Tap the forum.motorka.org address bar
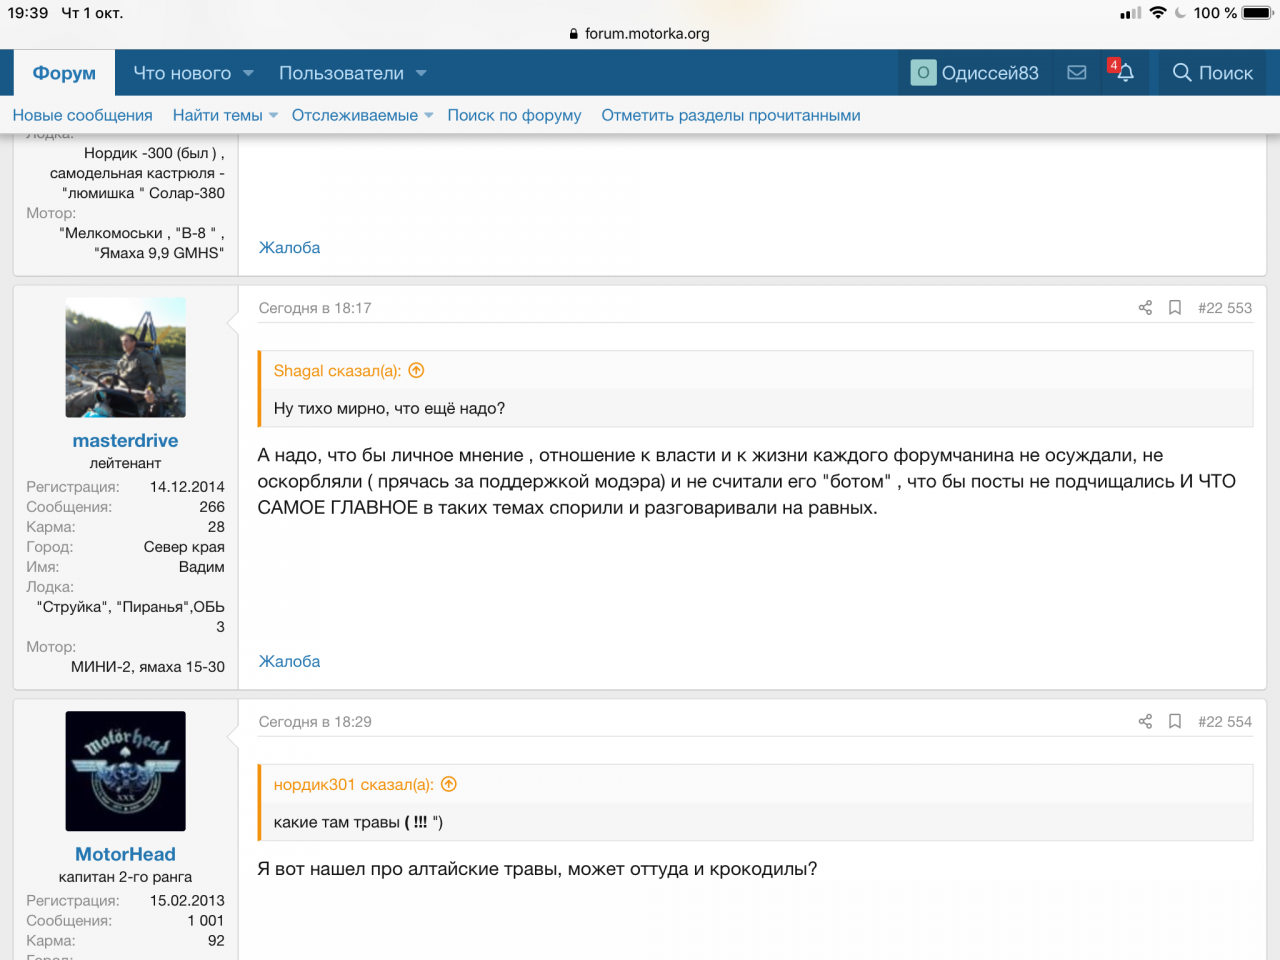 (x=640, y=33)
